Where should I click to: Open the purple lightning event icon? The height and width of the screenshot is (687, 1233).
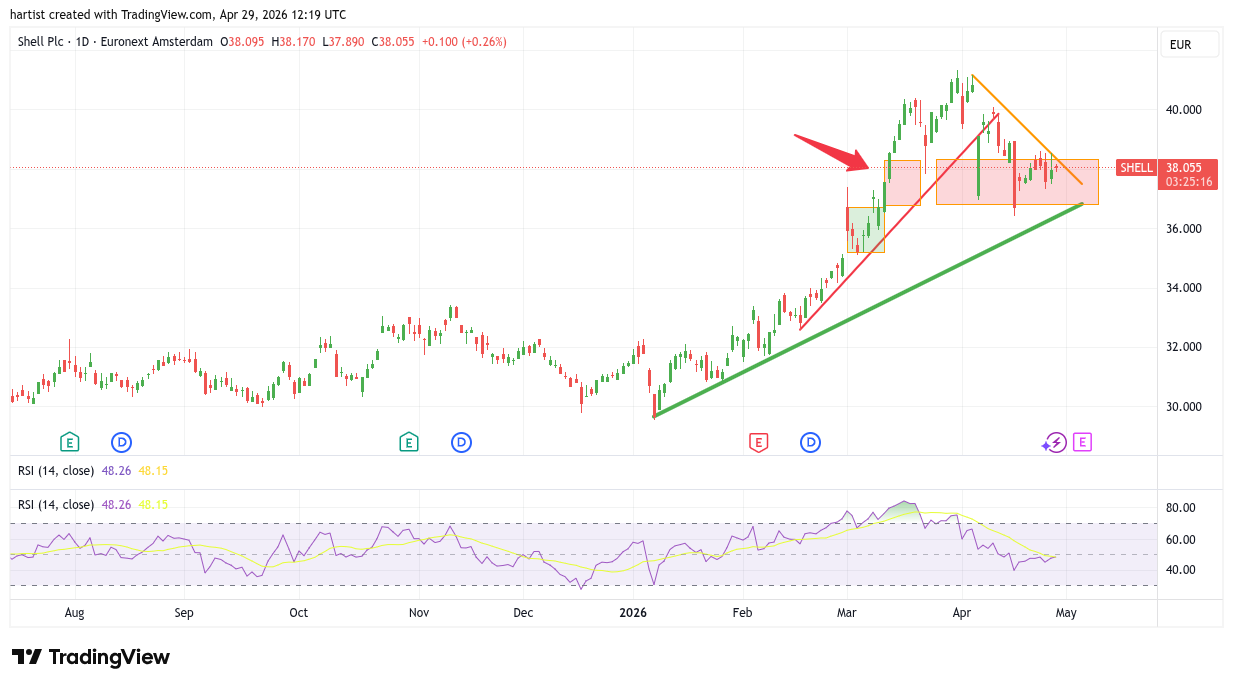1055,443
